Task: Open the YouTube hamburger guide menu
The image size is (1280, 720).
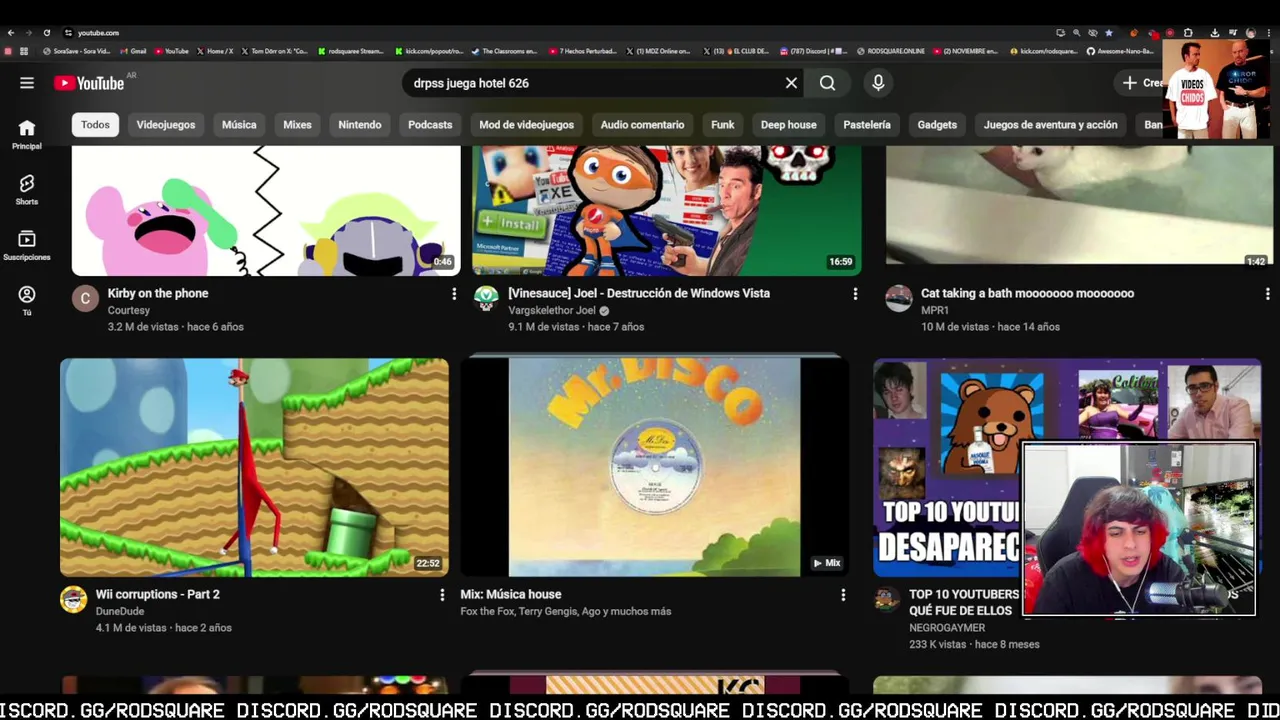Action: 27,83
